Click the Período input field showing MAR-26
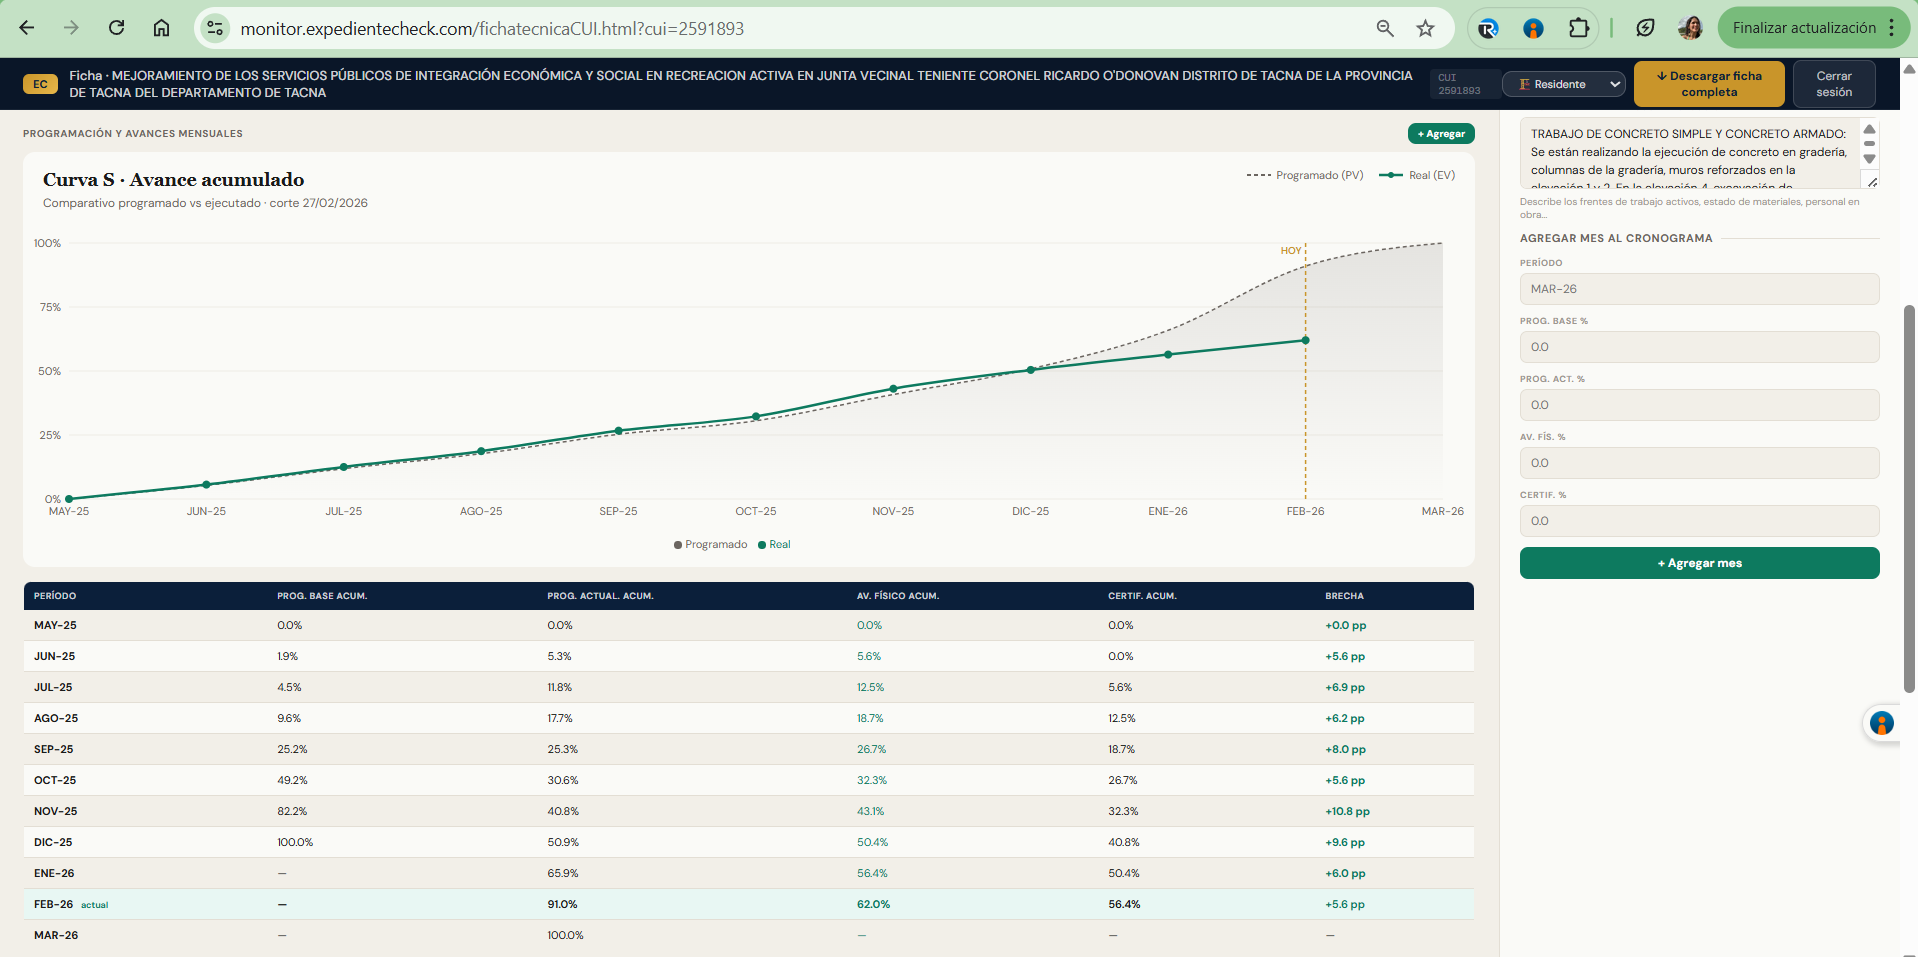The width and height of the screenshot is (1918, 957). (1698, 289)
